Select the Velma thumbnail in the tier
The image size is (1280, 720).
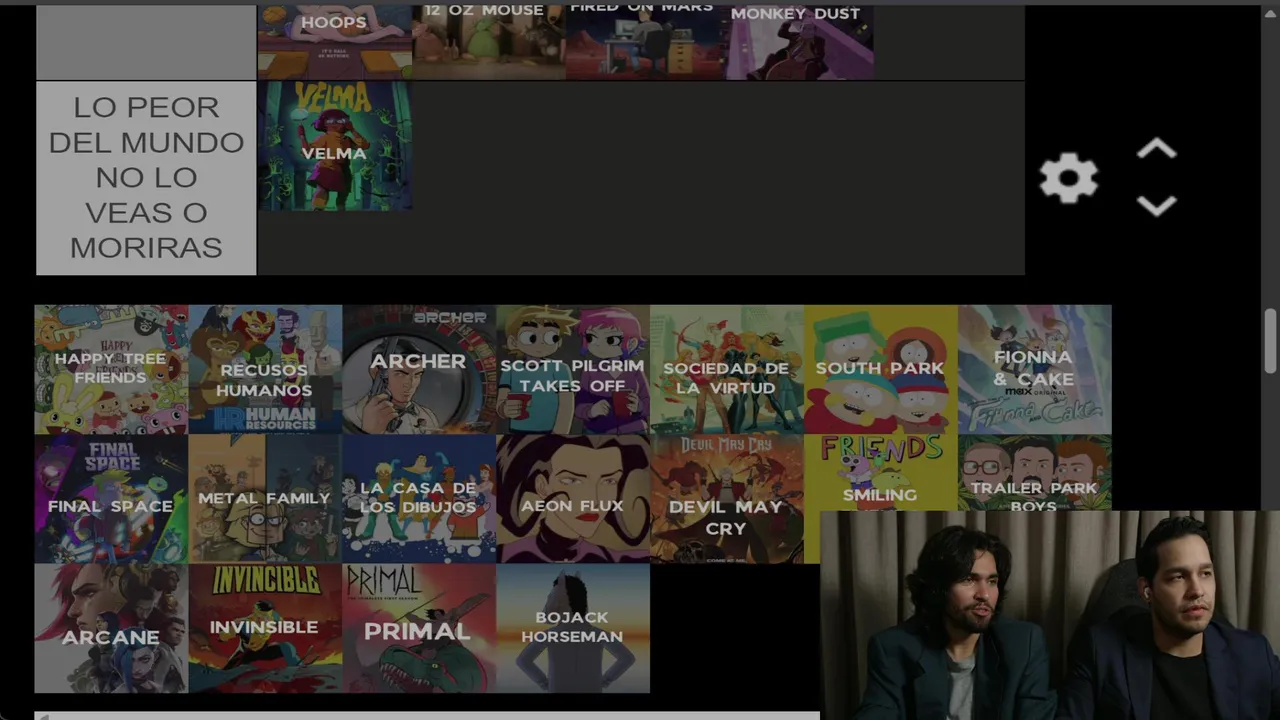[334, 146]
